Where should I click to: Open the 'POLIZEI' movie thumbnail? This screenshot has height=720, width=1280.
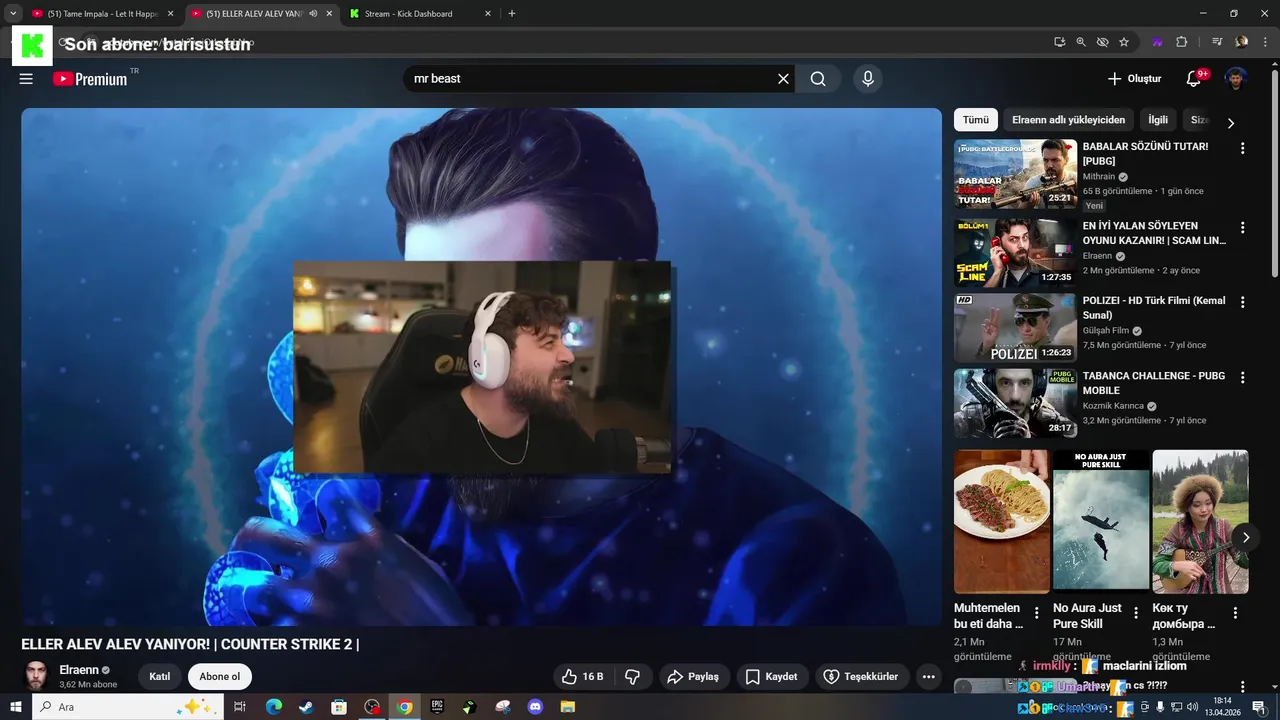click(1015, 328)
